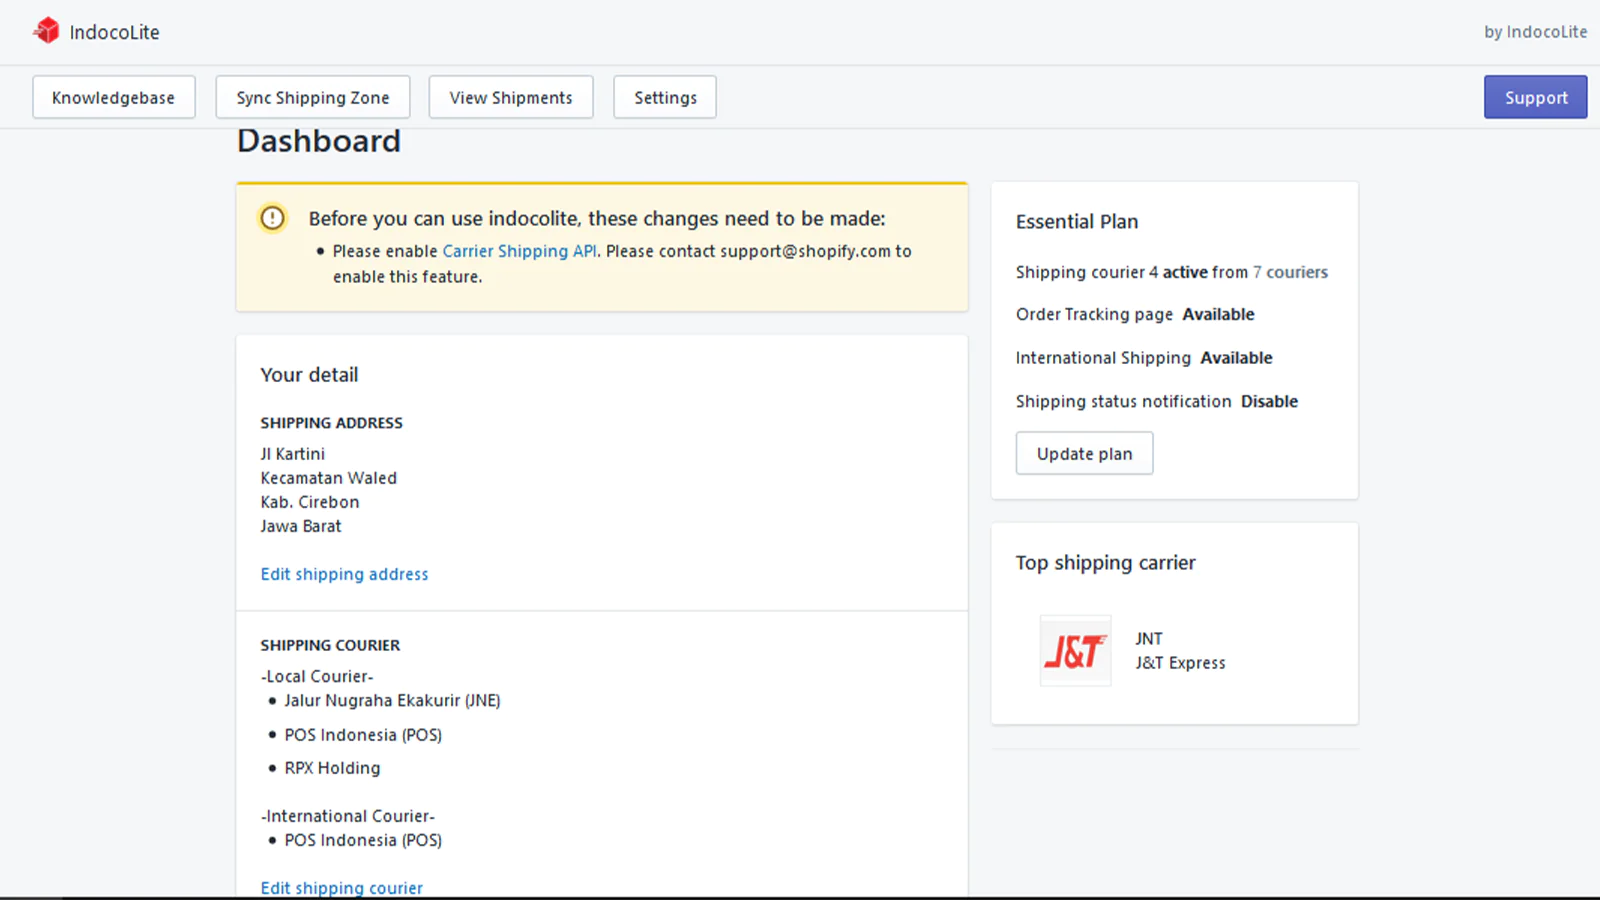Click the Jl Kartini address line
The height and width of the screenshot is (900, 1600).
click(293, 454)
